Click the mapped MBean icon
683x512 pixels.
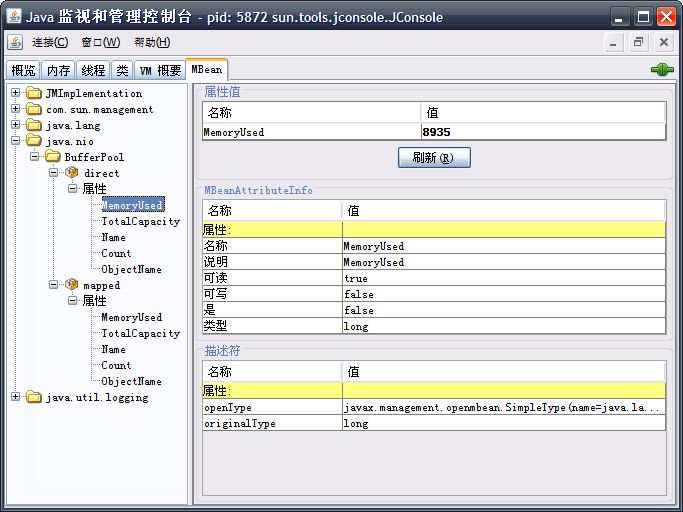(x=72, y=285)
